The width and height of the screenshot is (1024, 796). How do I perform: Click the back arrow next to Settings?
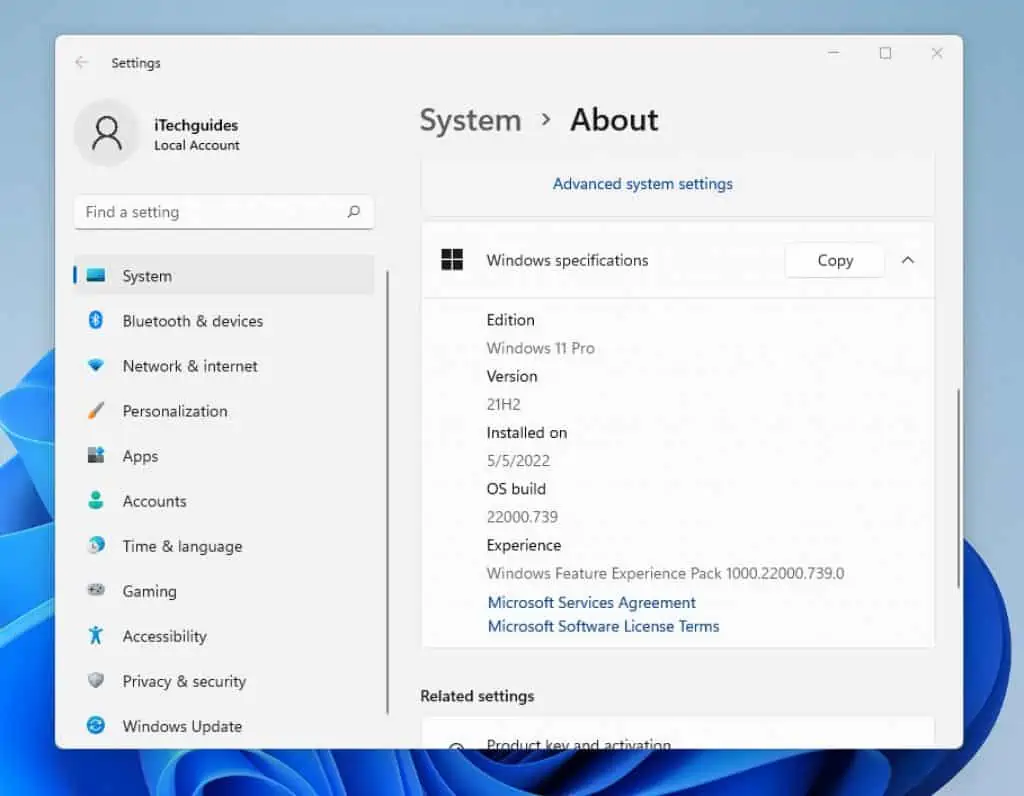pos(81,62)
